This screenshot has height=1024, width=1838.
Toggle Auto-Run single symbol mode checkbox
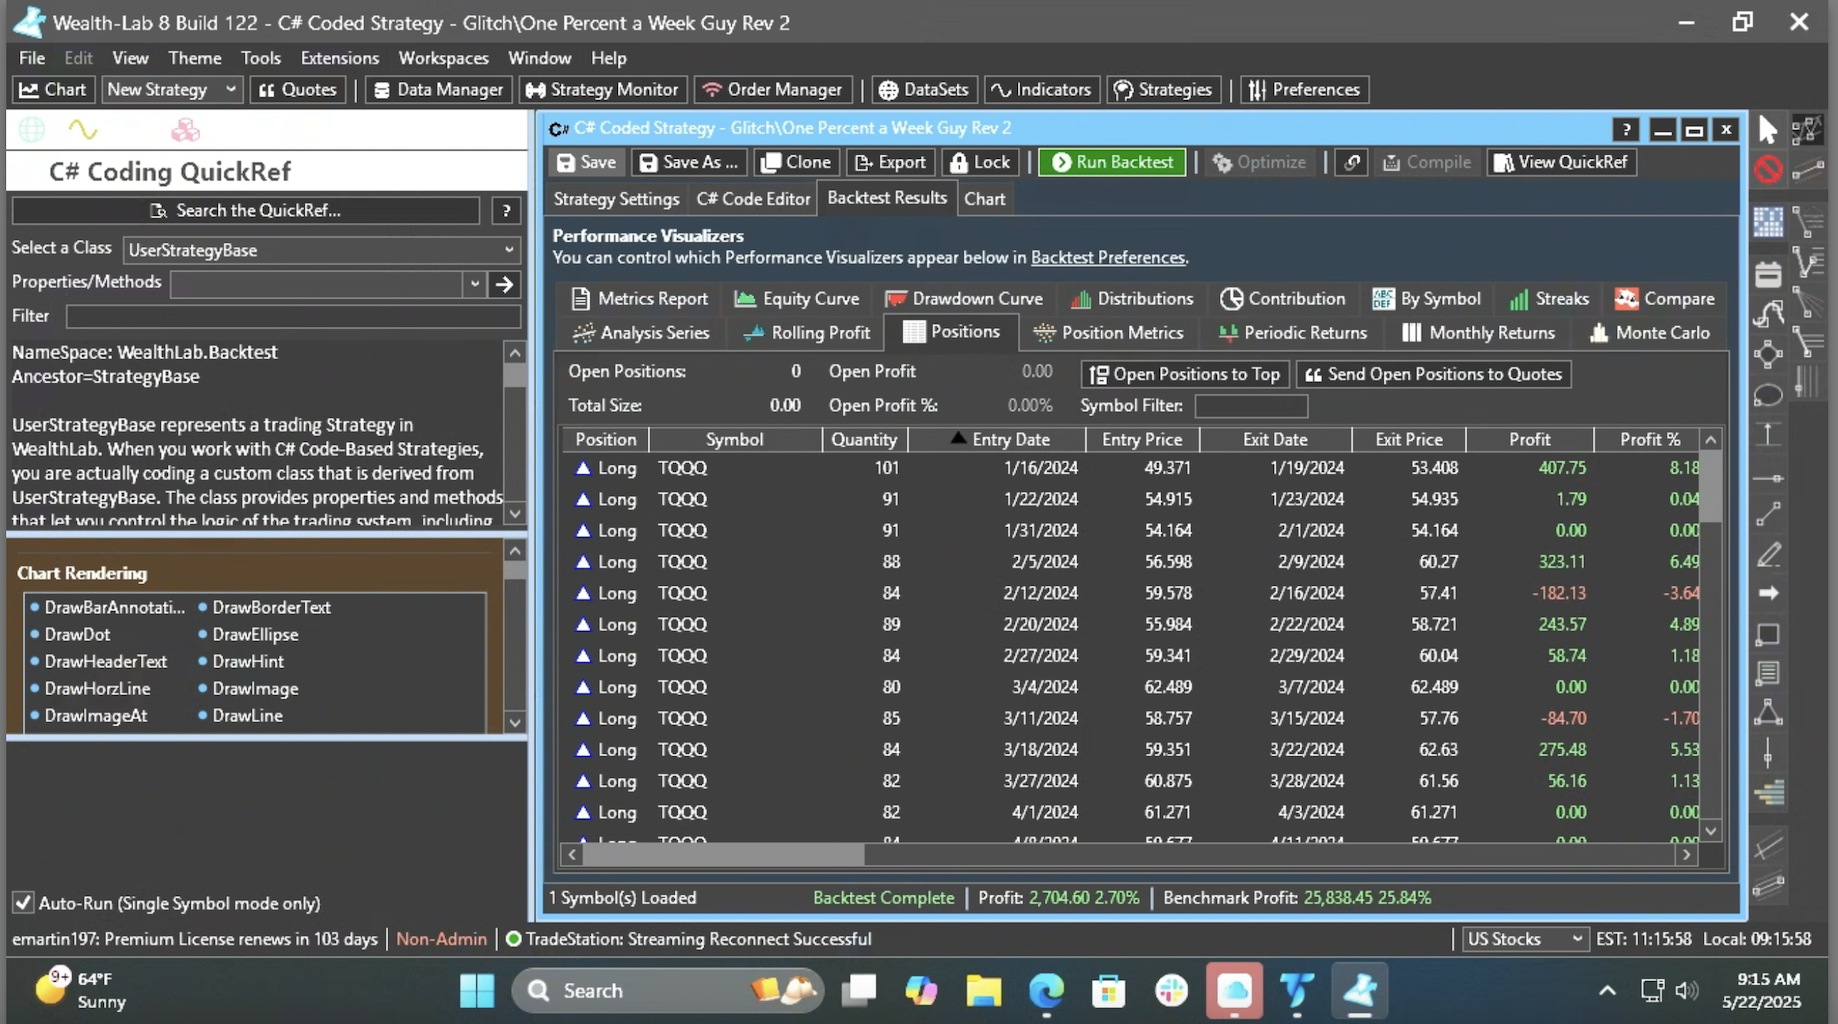pyautogui.click(x=23, y=902)
